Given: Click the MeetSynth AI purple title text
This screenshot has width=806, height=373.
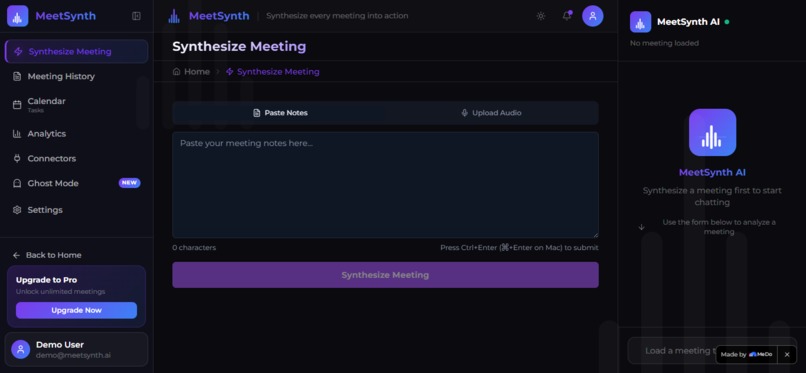Looking at the screenshot, I should click(712, 173).
